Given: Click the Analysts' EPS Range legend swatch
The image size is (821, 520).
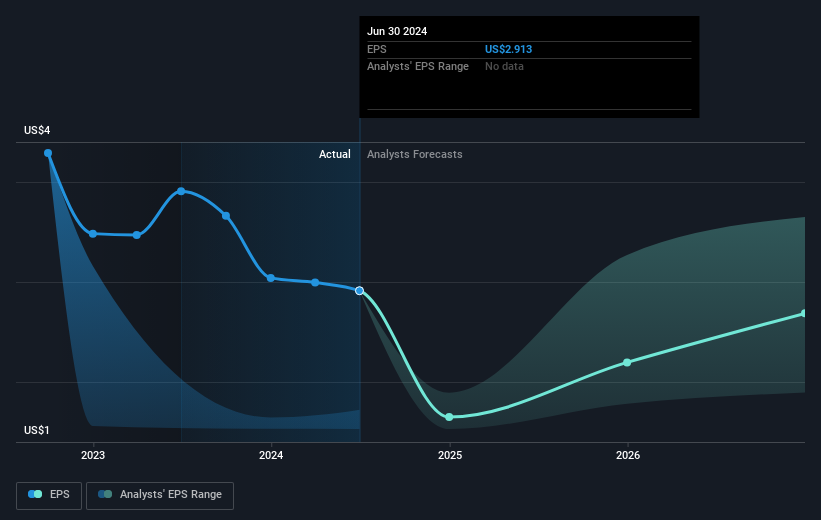Looking at the screenshot, I should tap(105, 494).
